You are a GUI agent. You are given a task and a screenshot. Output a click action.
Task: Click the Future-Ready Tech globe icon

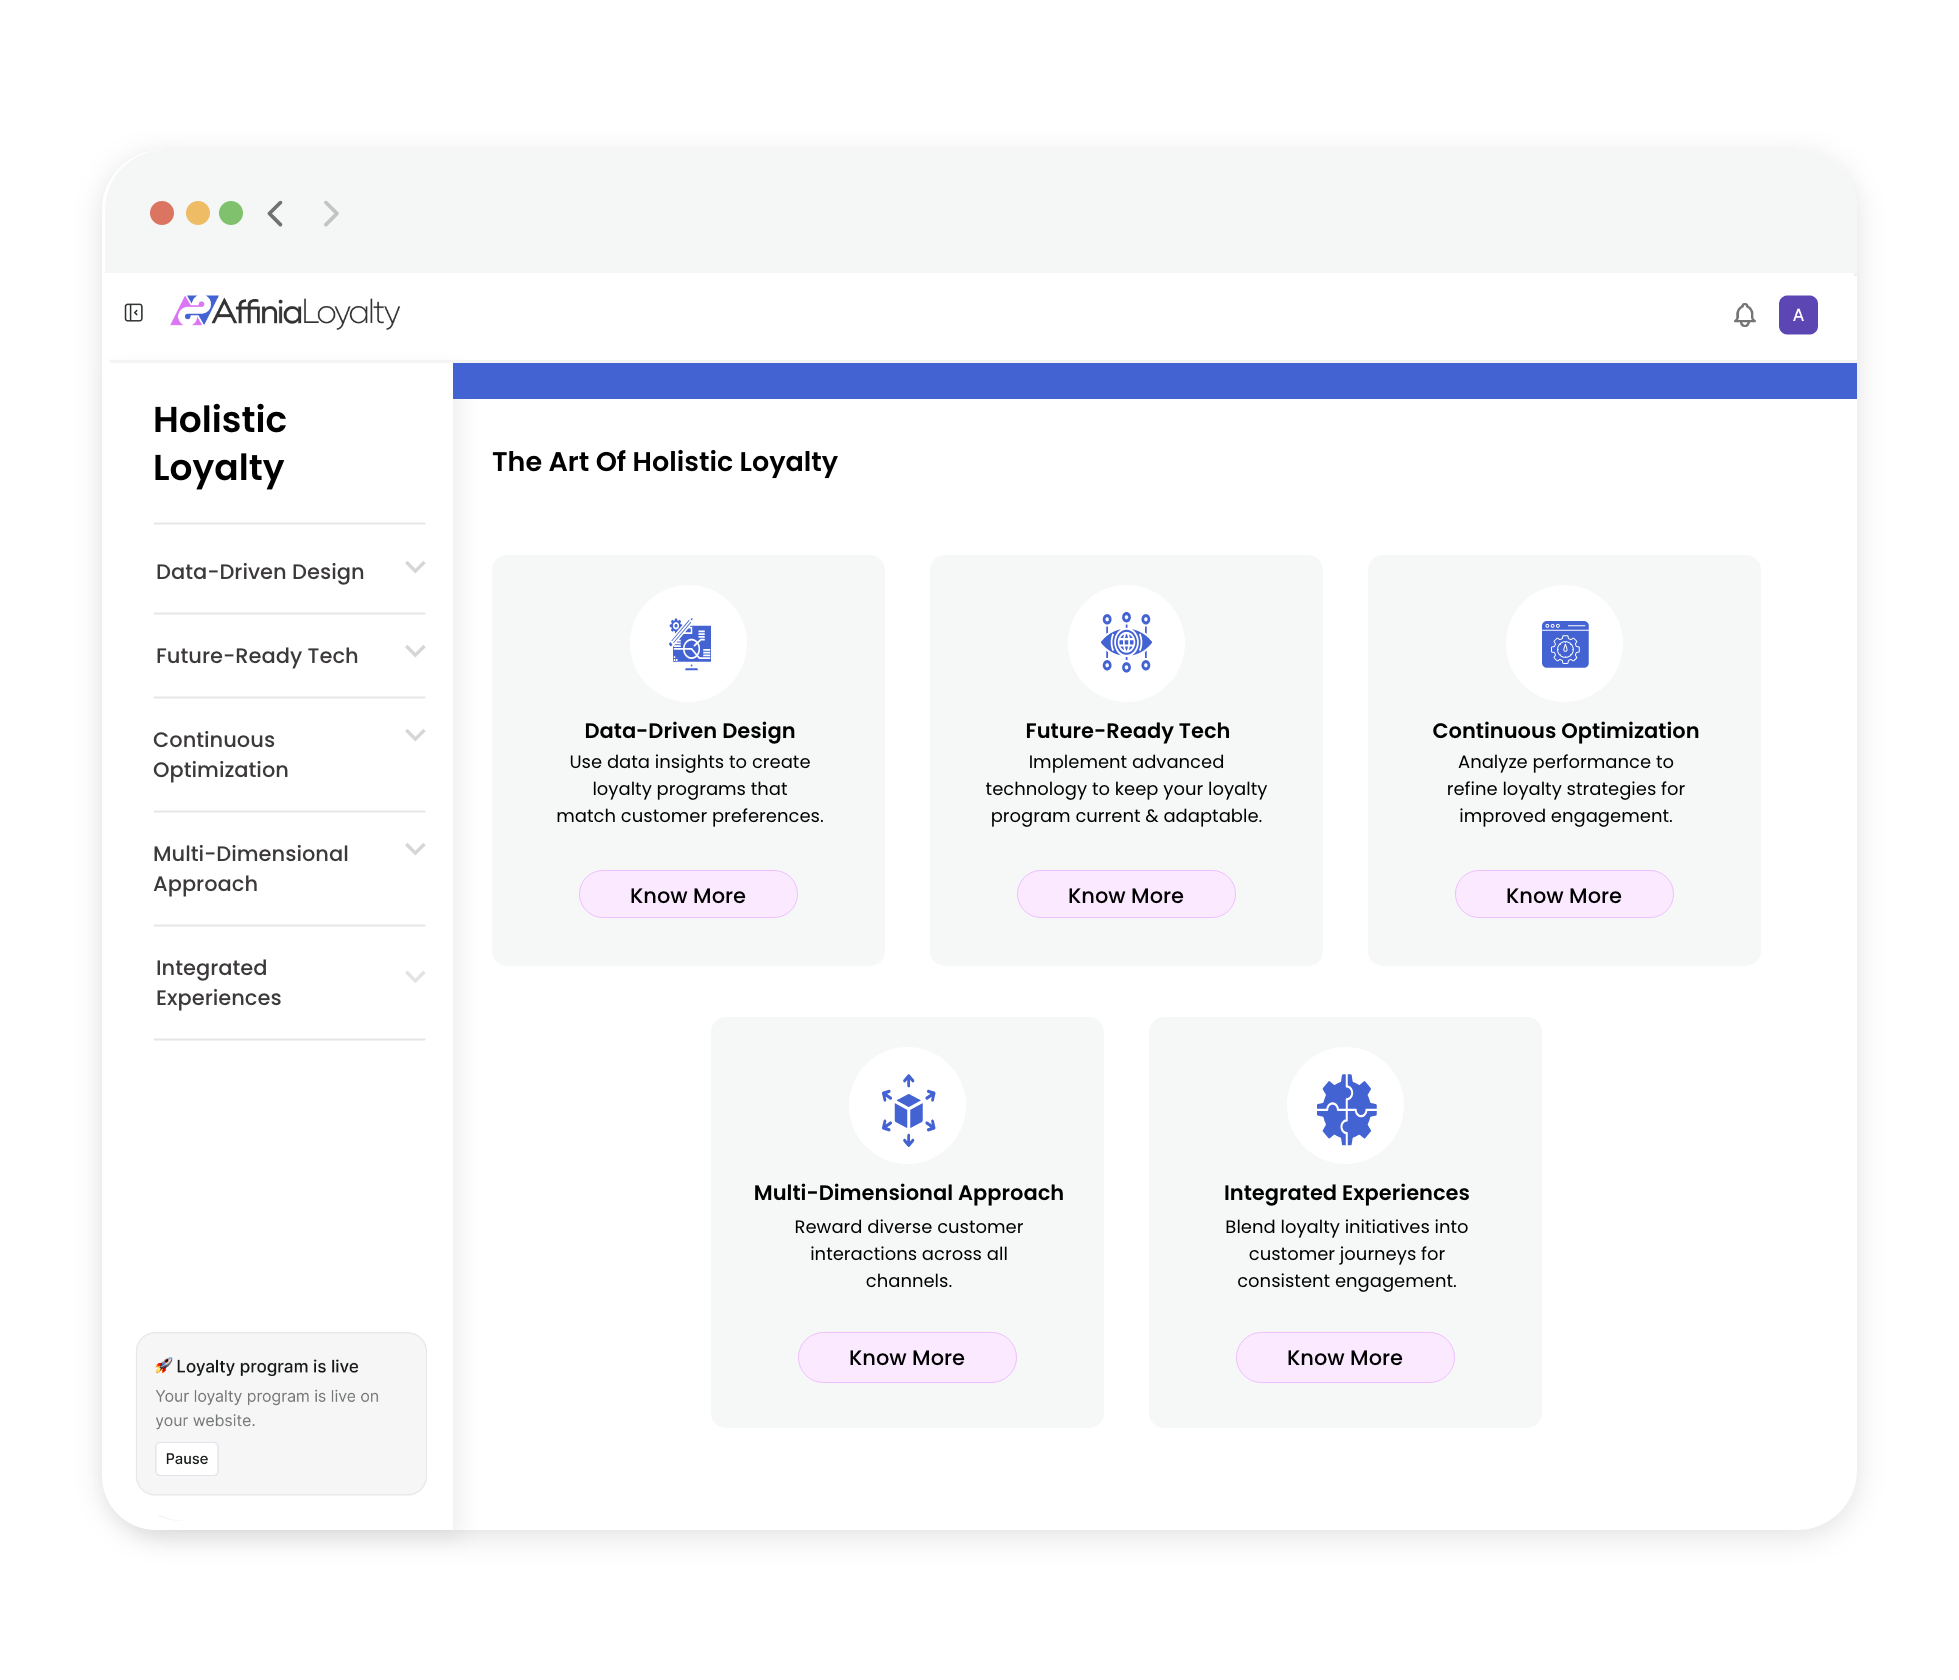point(1126,643)
